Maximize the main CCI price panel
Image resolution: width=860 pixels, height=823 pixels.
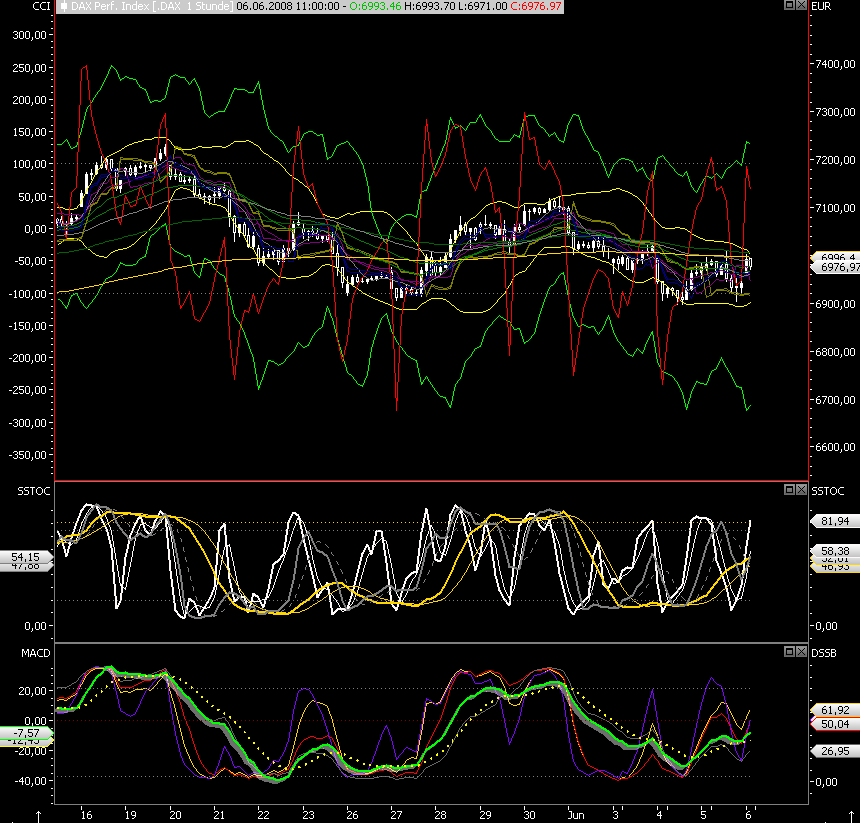coord(789,5)
